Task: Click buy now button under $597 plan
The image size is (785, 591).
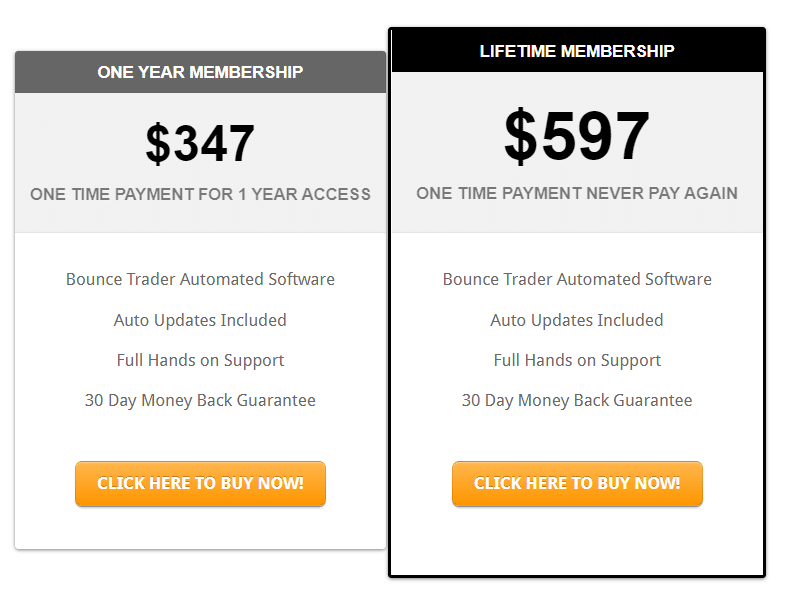Action: tap(577, 483)
